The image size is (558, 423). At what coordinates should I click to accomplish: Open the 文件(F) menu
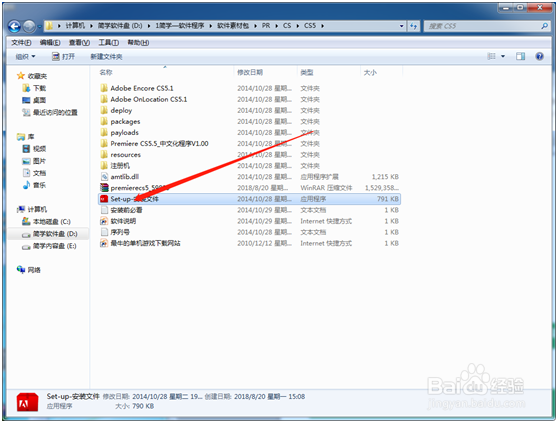[x=21, y=43]
